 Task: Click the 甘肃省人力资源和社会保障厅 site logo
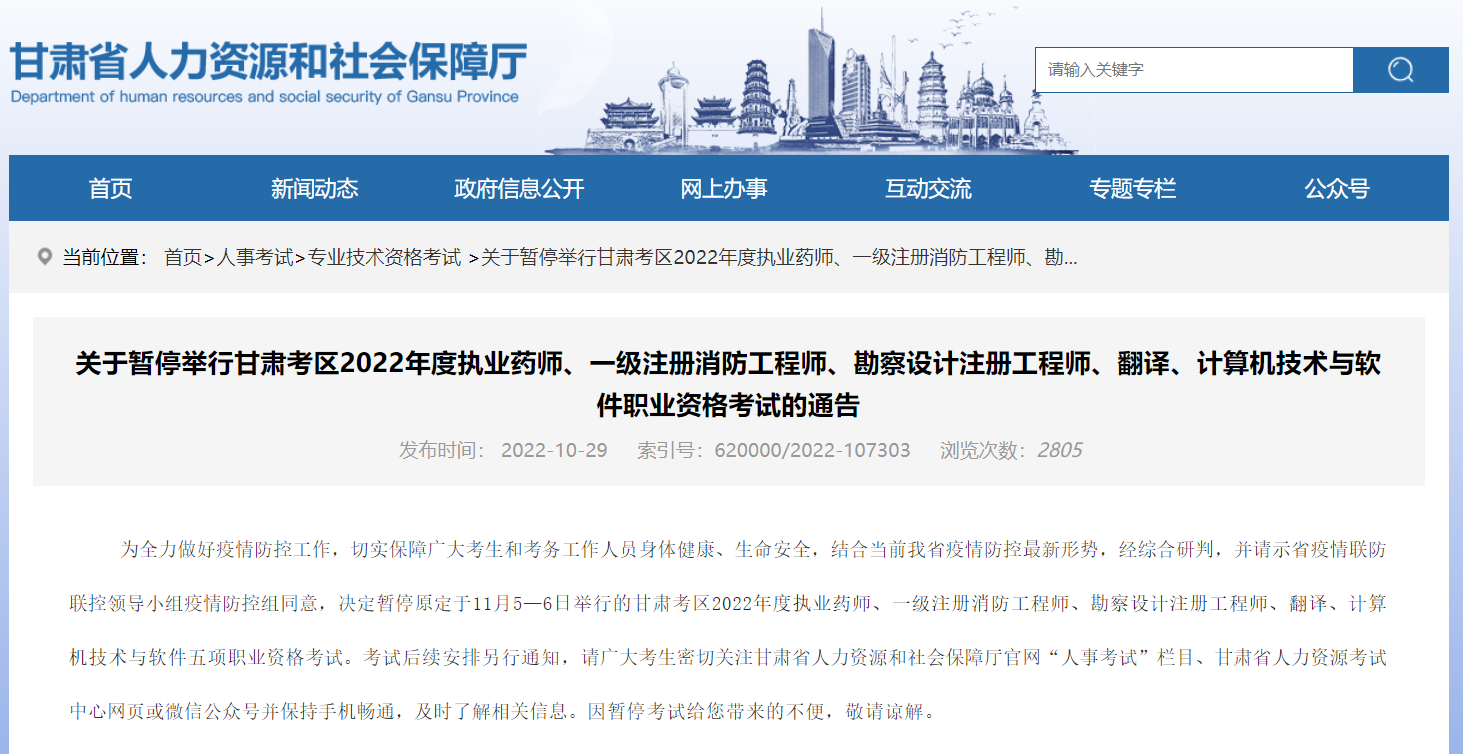pyautogui.click(x=268, y=63)
